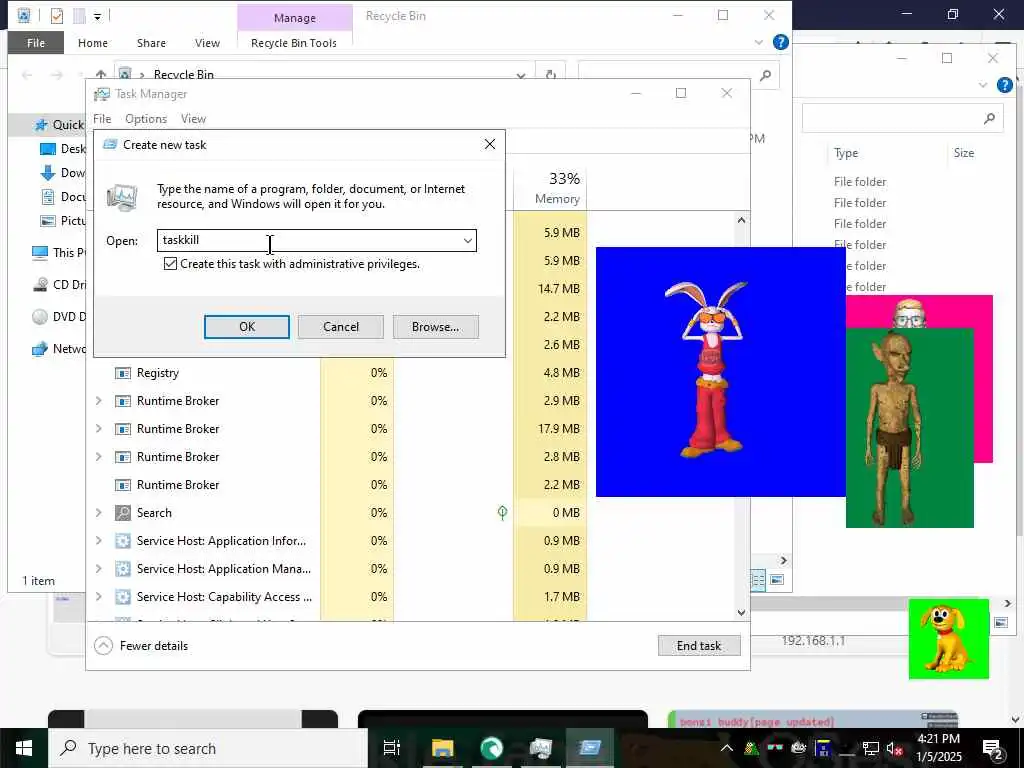Confirm the new task with OK
Screen dimensions: 1024x768
click(247, 327)
